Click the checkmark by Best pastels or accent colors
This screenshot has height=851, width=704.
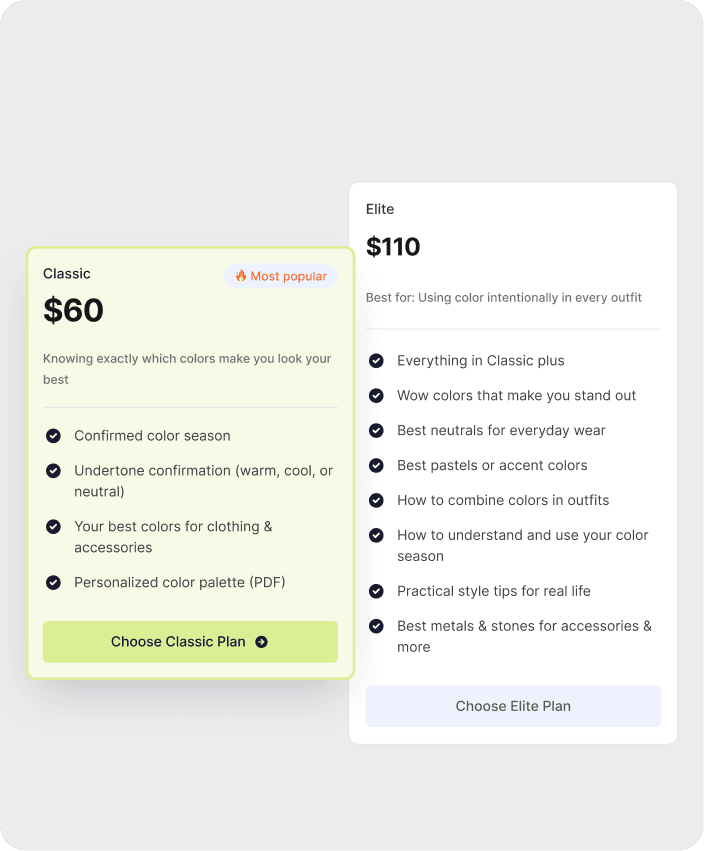coord(376,466)
